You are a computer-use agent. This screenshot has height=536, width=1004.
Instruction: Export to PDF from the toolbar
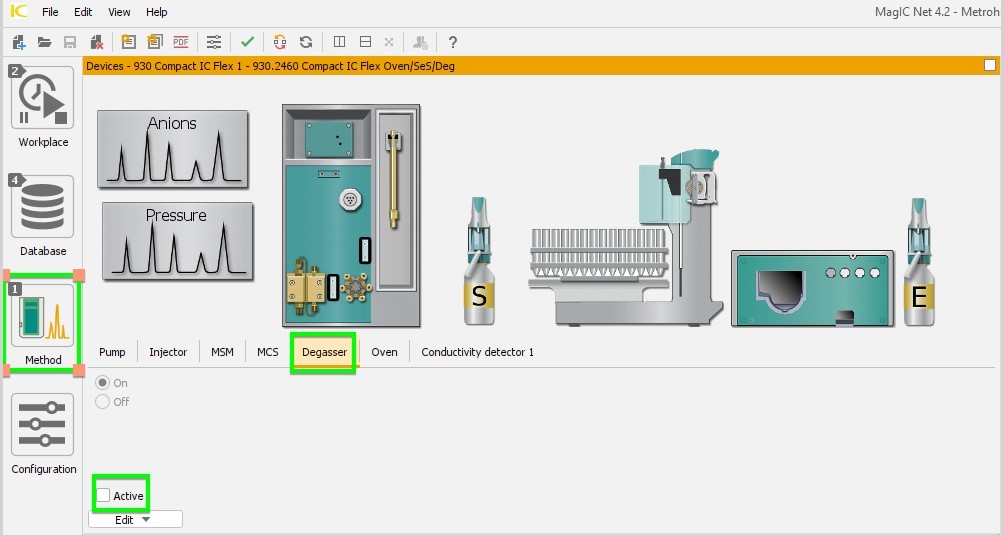181,42
